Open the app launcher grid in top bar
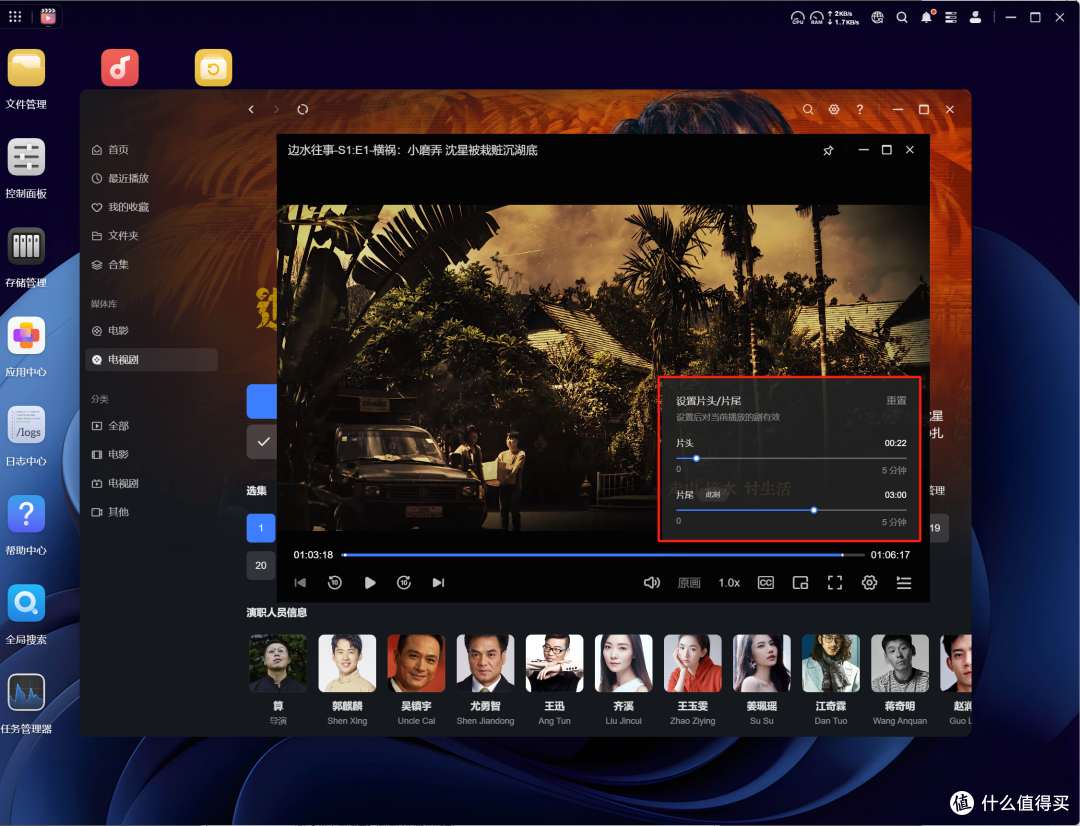The width and height of the screenshot is (1080, 826). 15,17
